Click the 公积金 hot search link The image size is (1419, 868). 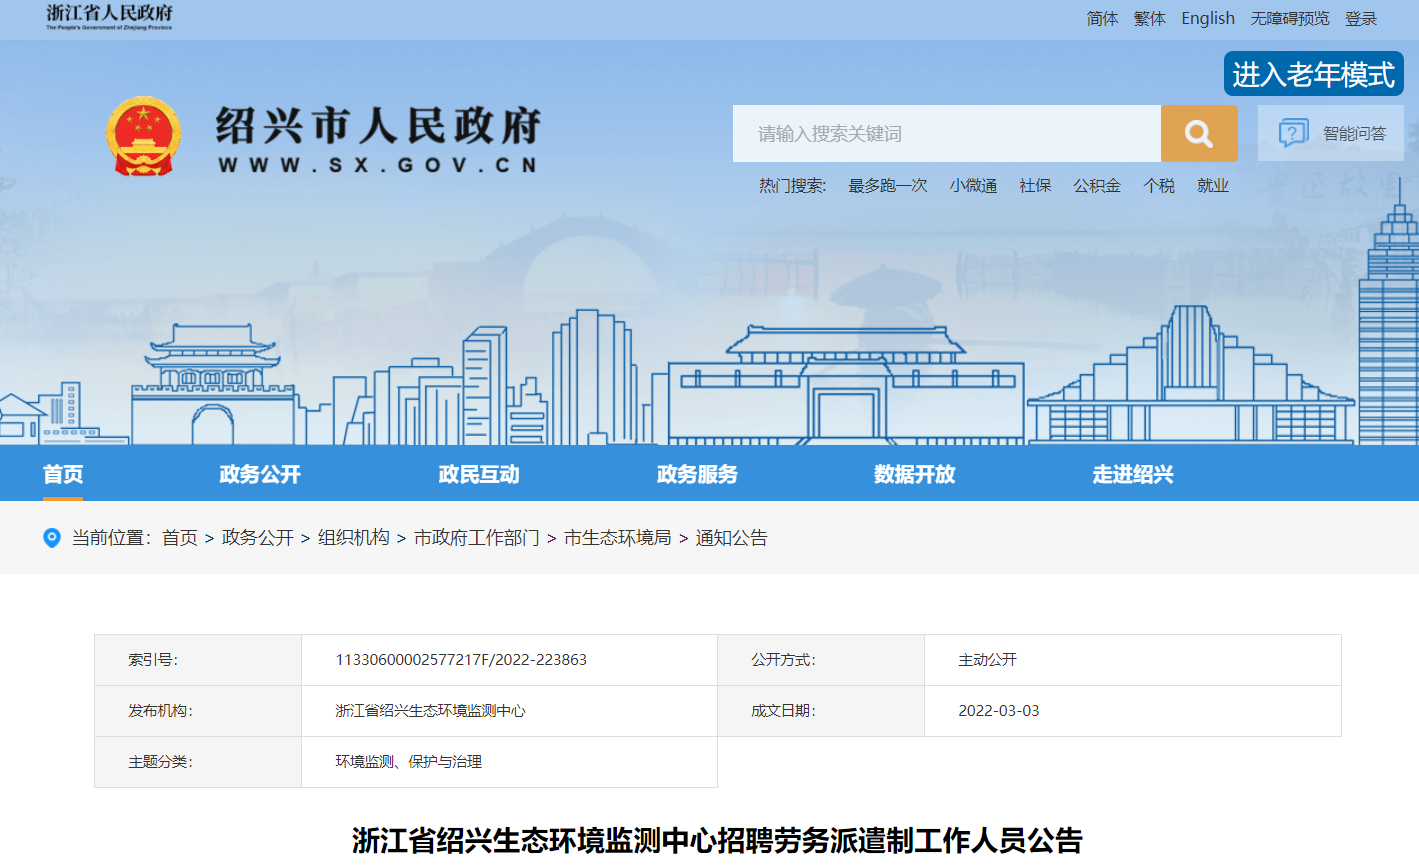coord(1096,186)
